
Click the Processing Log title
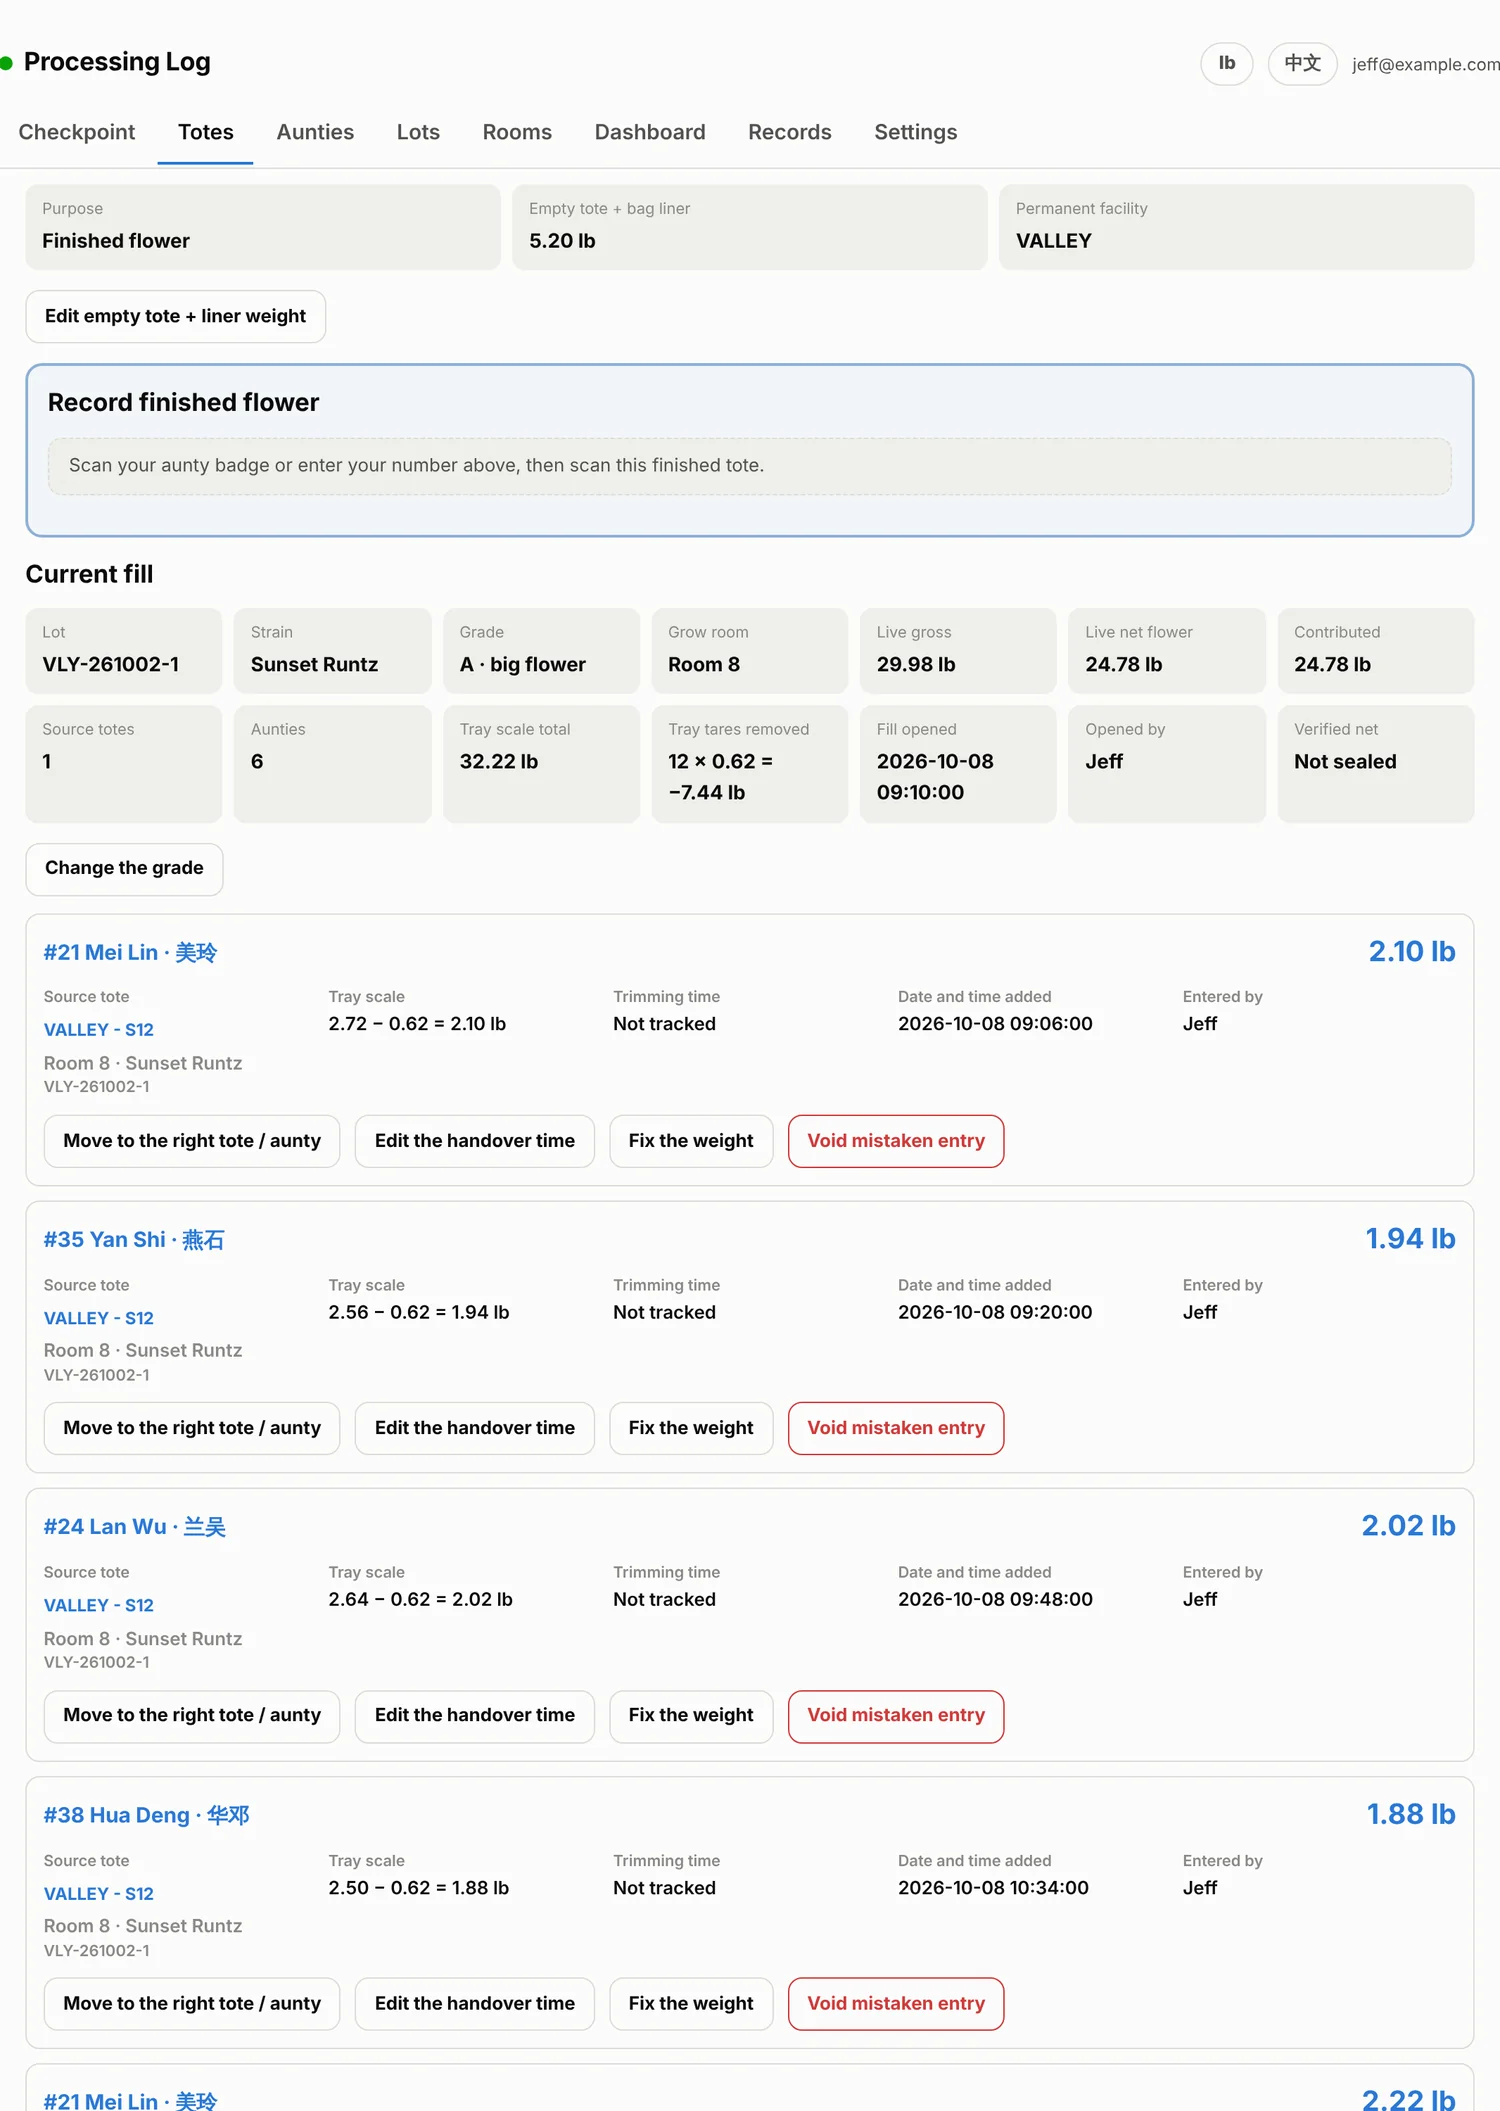[117, 62]
